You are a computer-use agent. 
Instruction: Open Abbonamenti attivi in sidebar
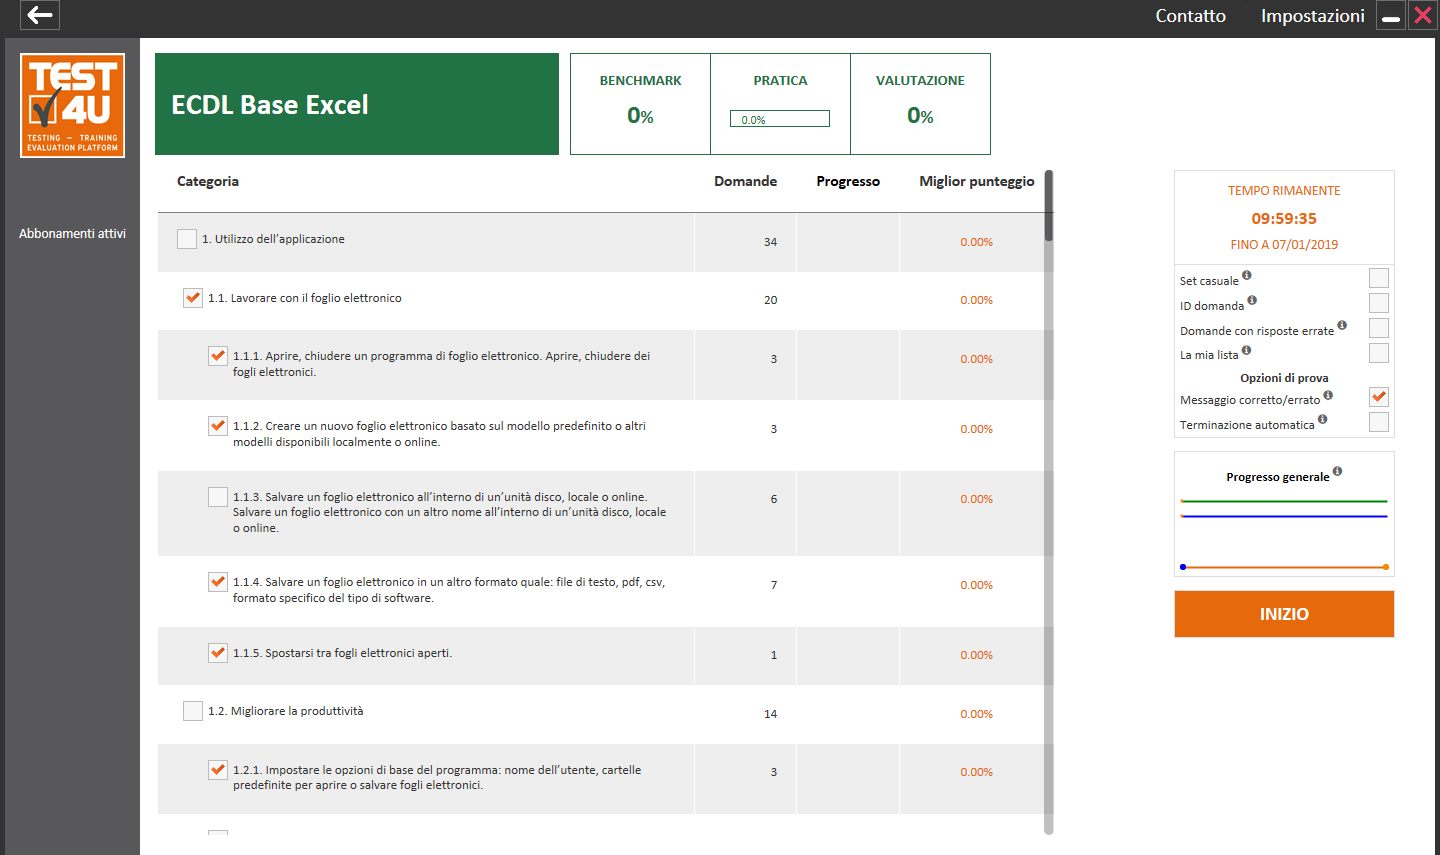click(72, 233)
